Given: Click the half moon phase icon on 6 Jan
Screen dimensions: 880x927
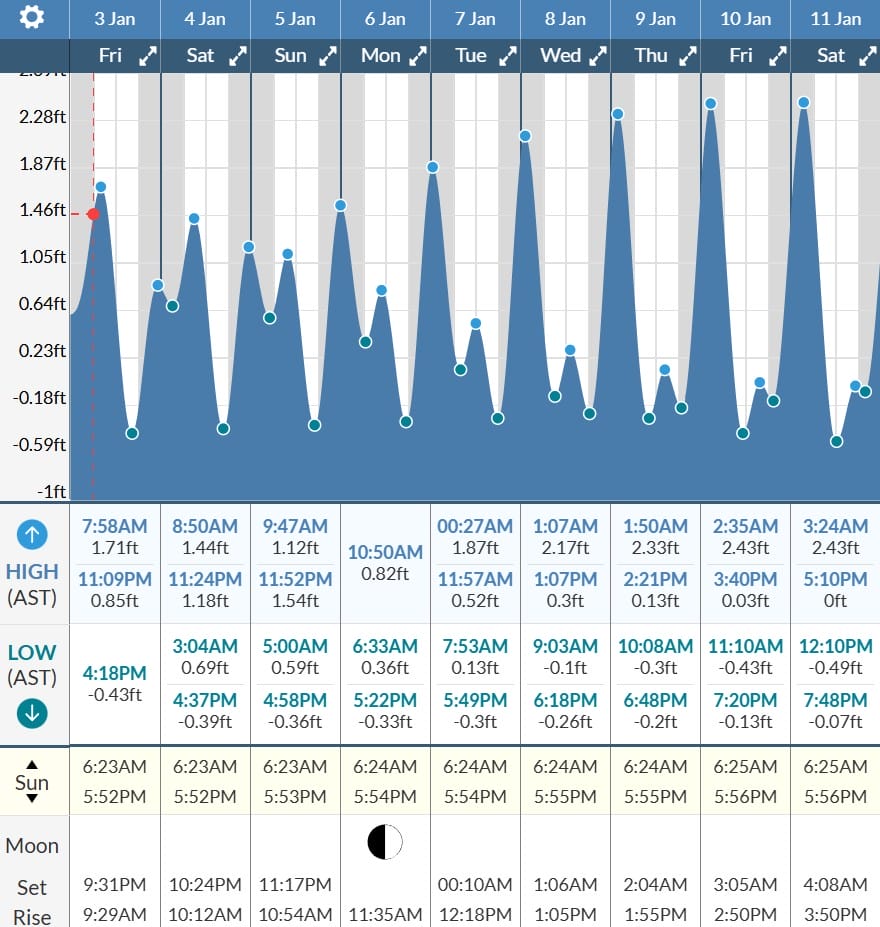Looking at the screenshot, I should coord(385,842).
